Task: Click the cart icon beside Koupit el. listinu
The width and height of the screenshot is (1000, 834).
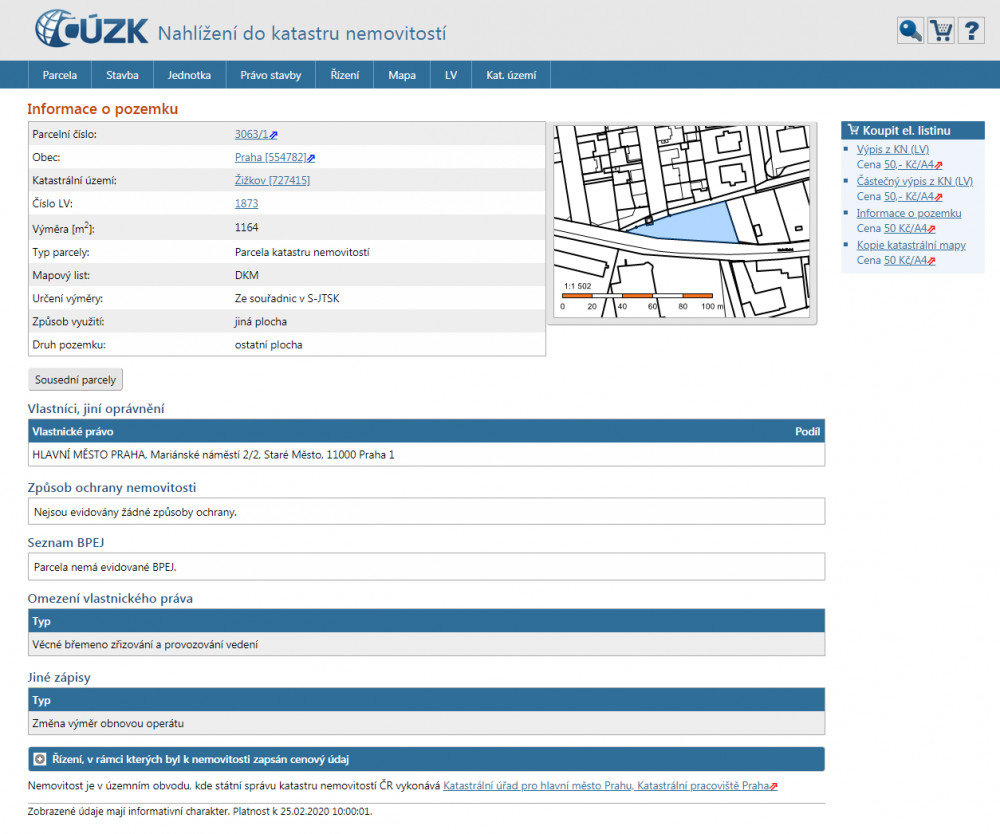Action: [x=853, y=130]
